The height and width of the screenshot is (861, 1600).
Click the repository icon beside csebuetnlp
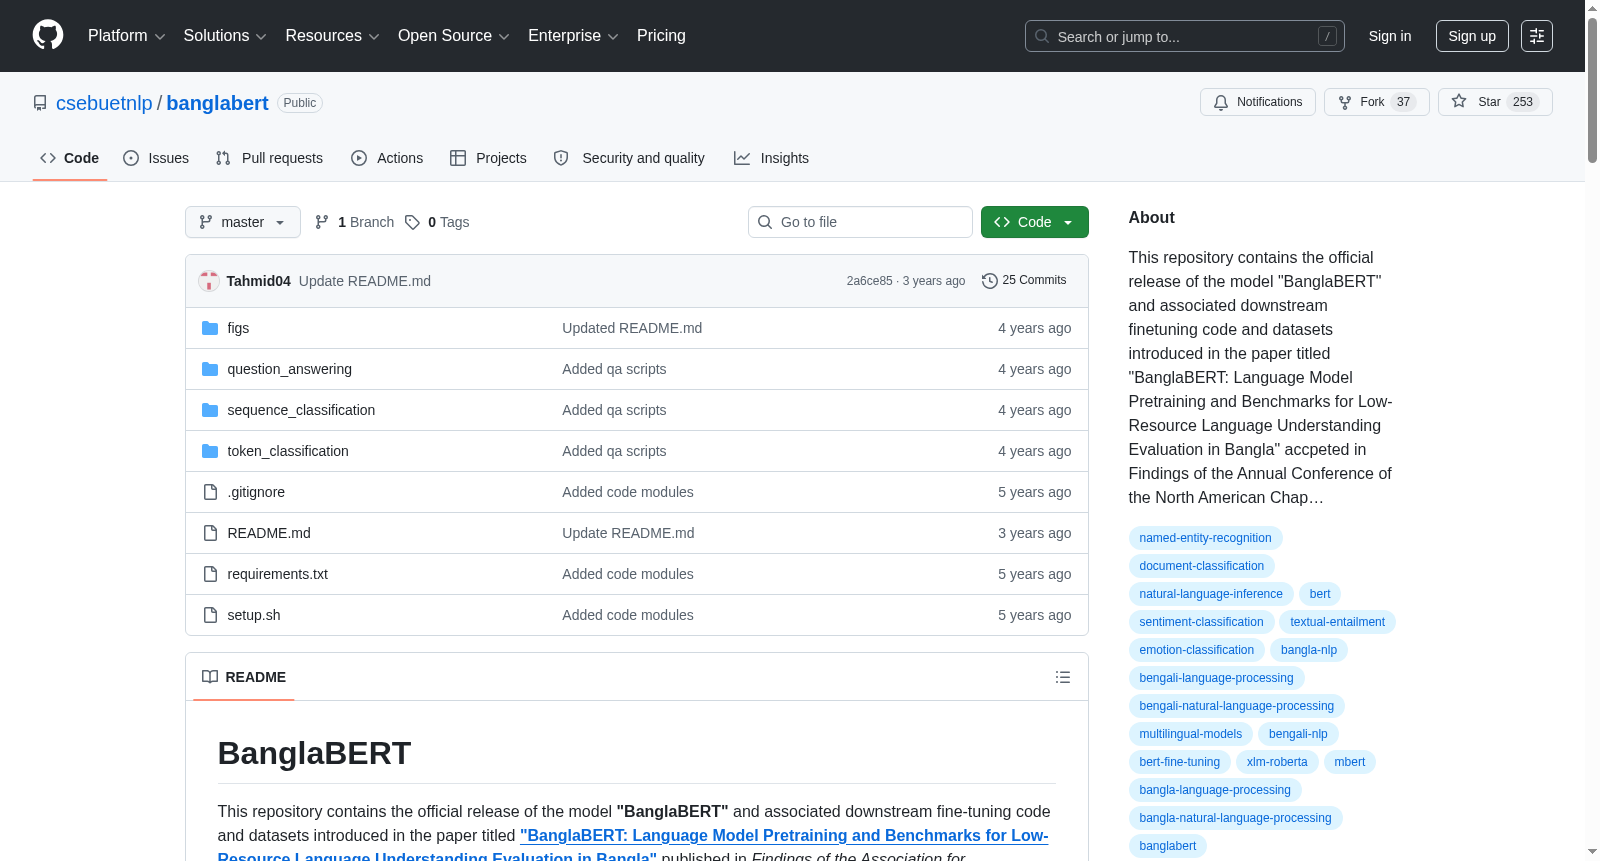pyautogui.click(x=40, y=103)
